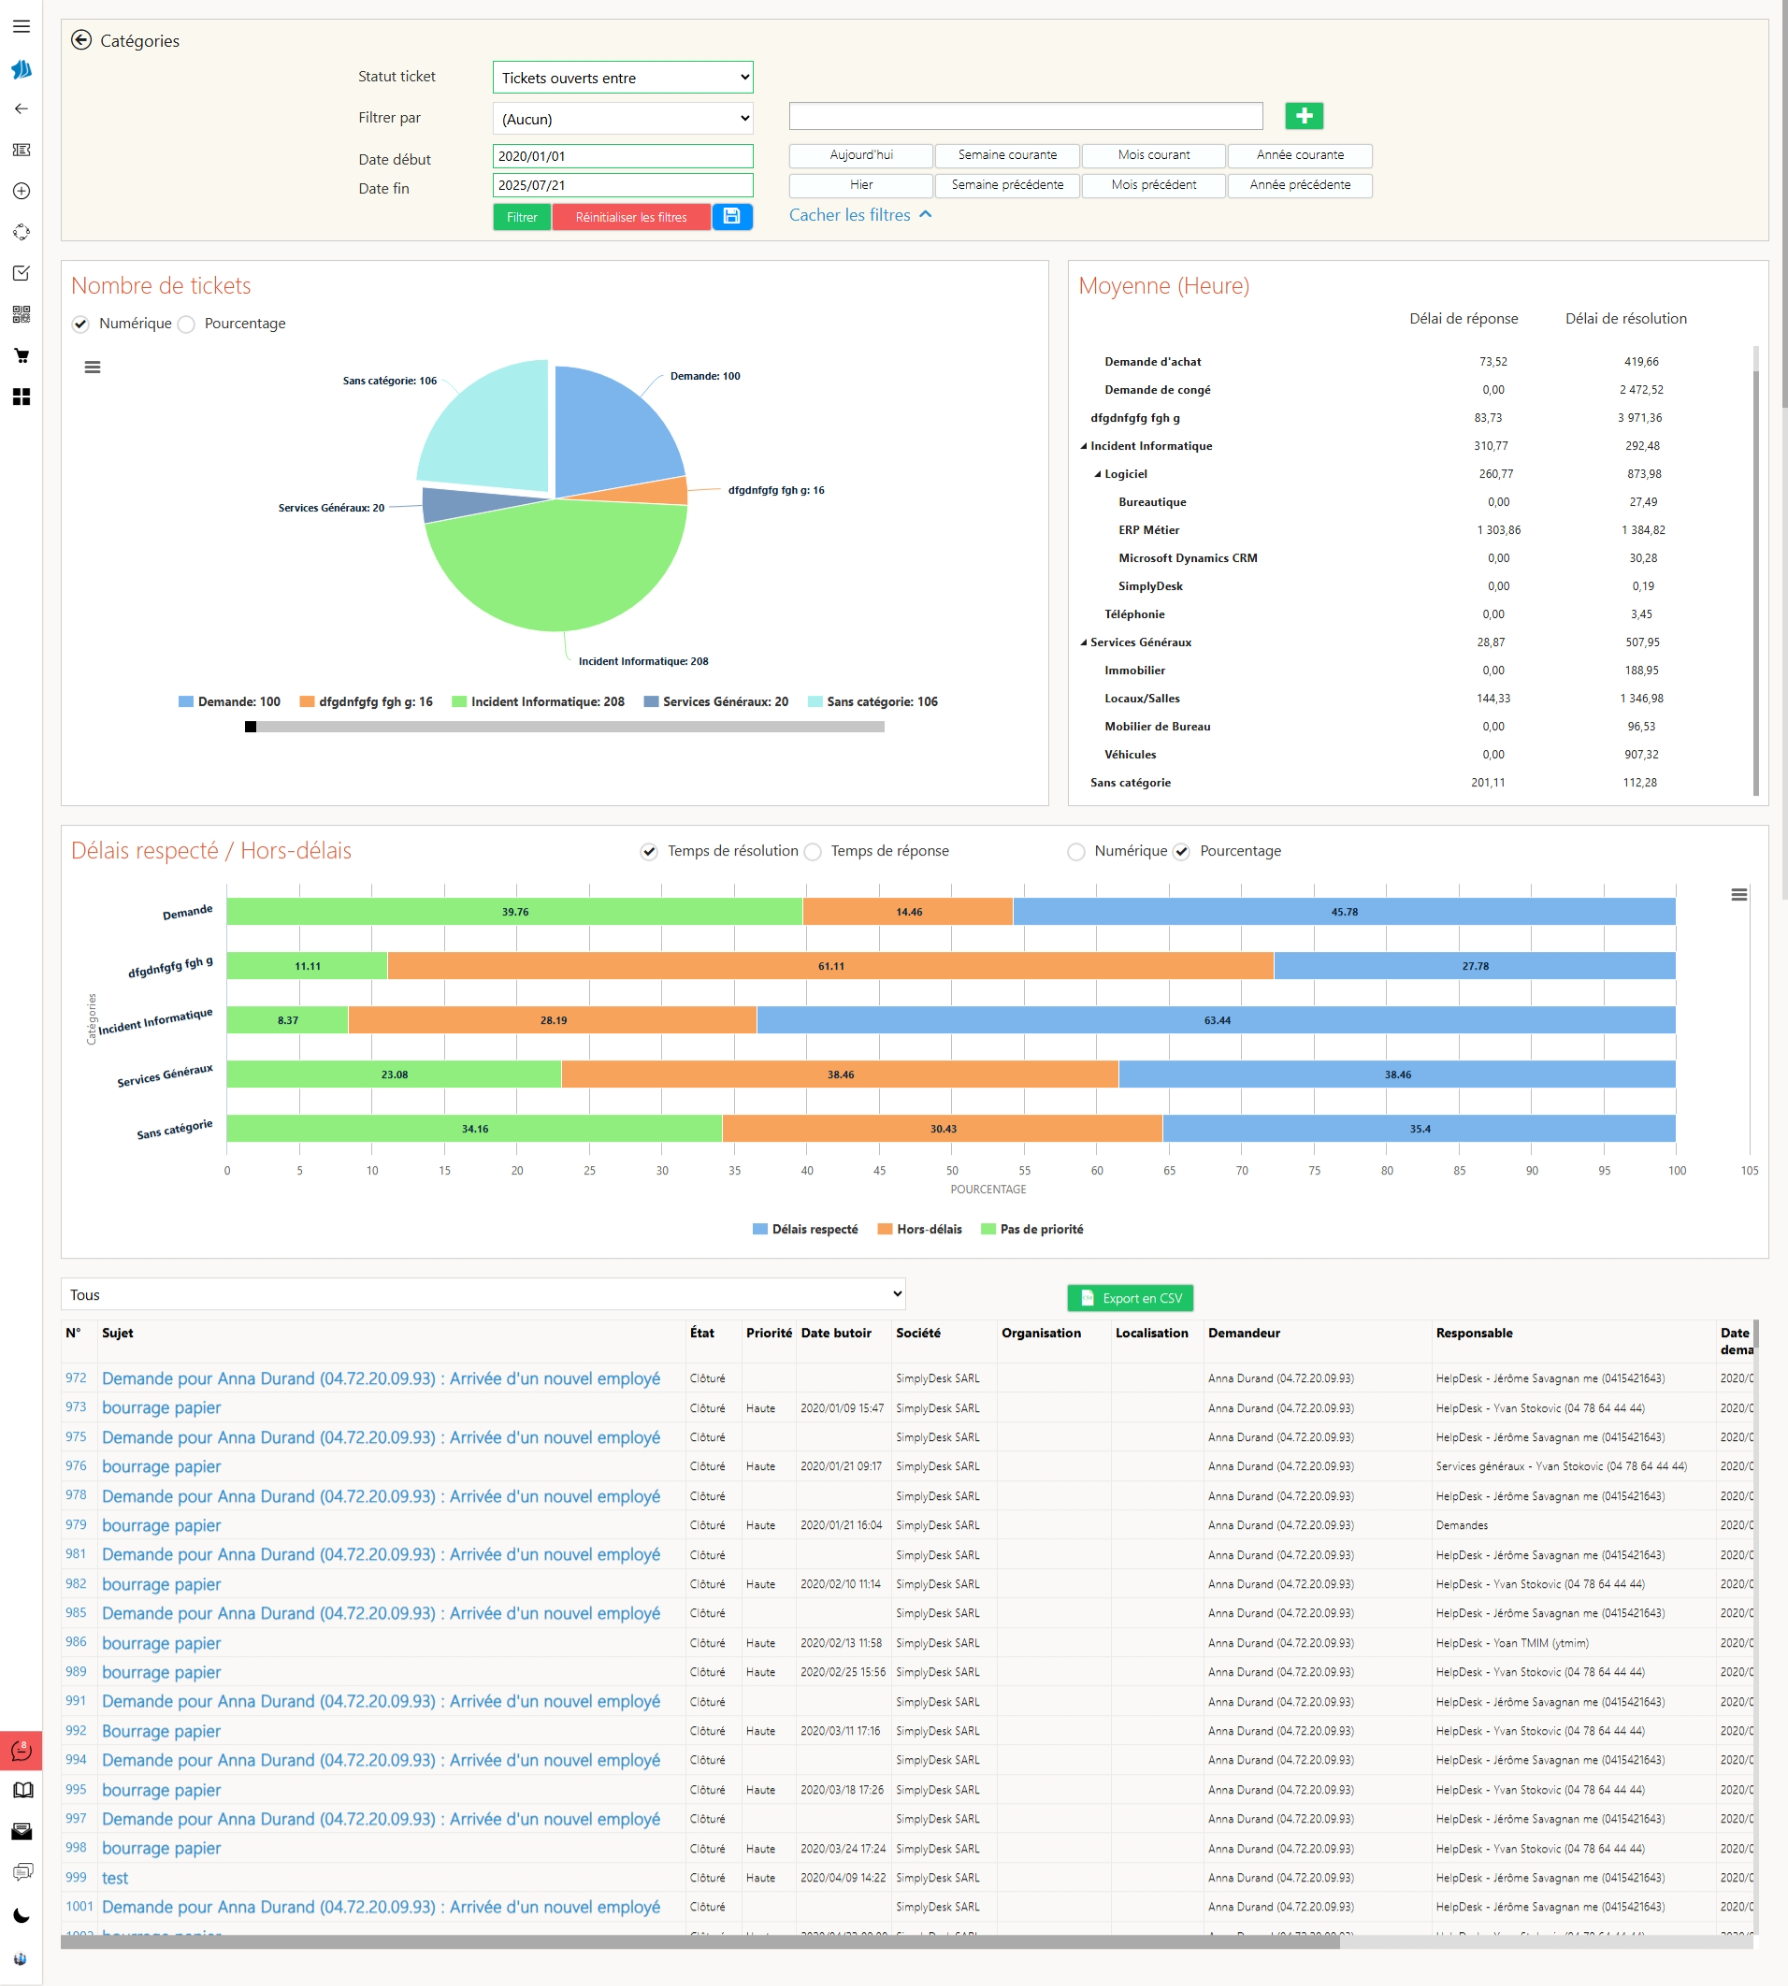
Task: Click the Export en CSV button
Action: [x=1130, y=1298]
